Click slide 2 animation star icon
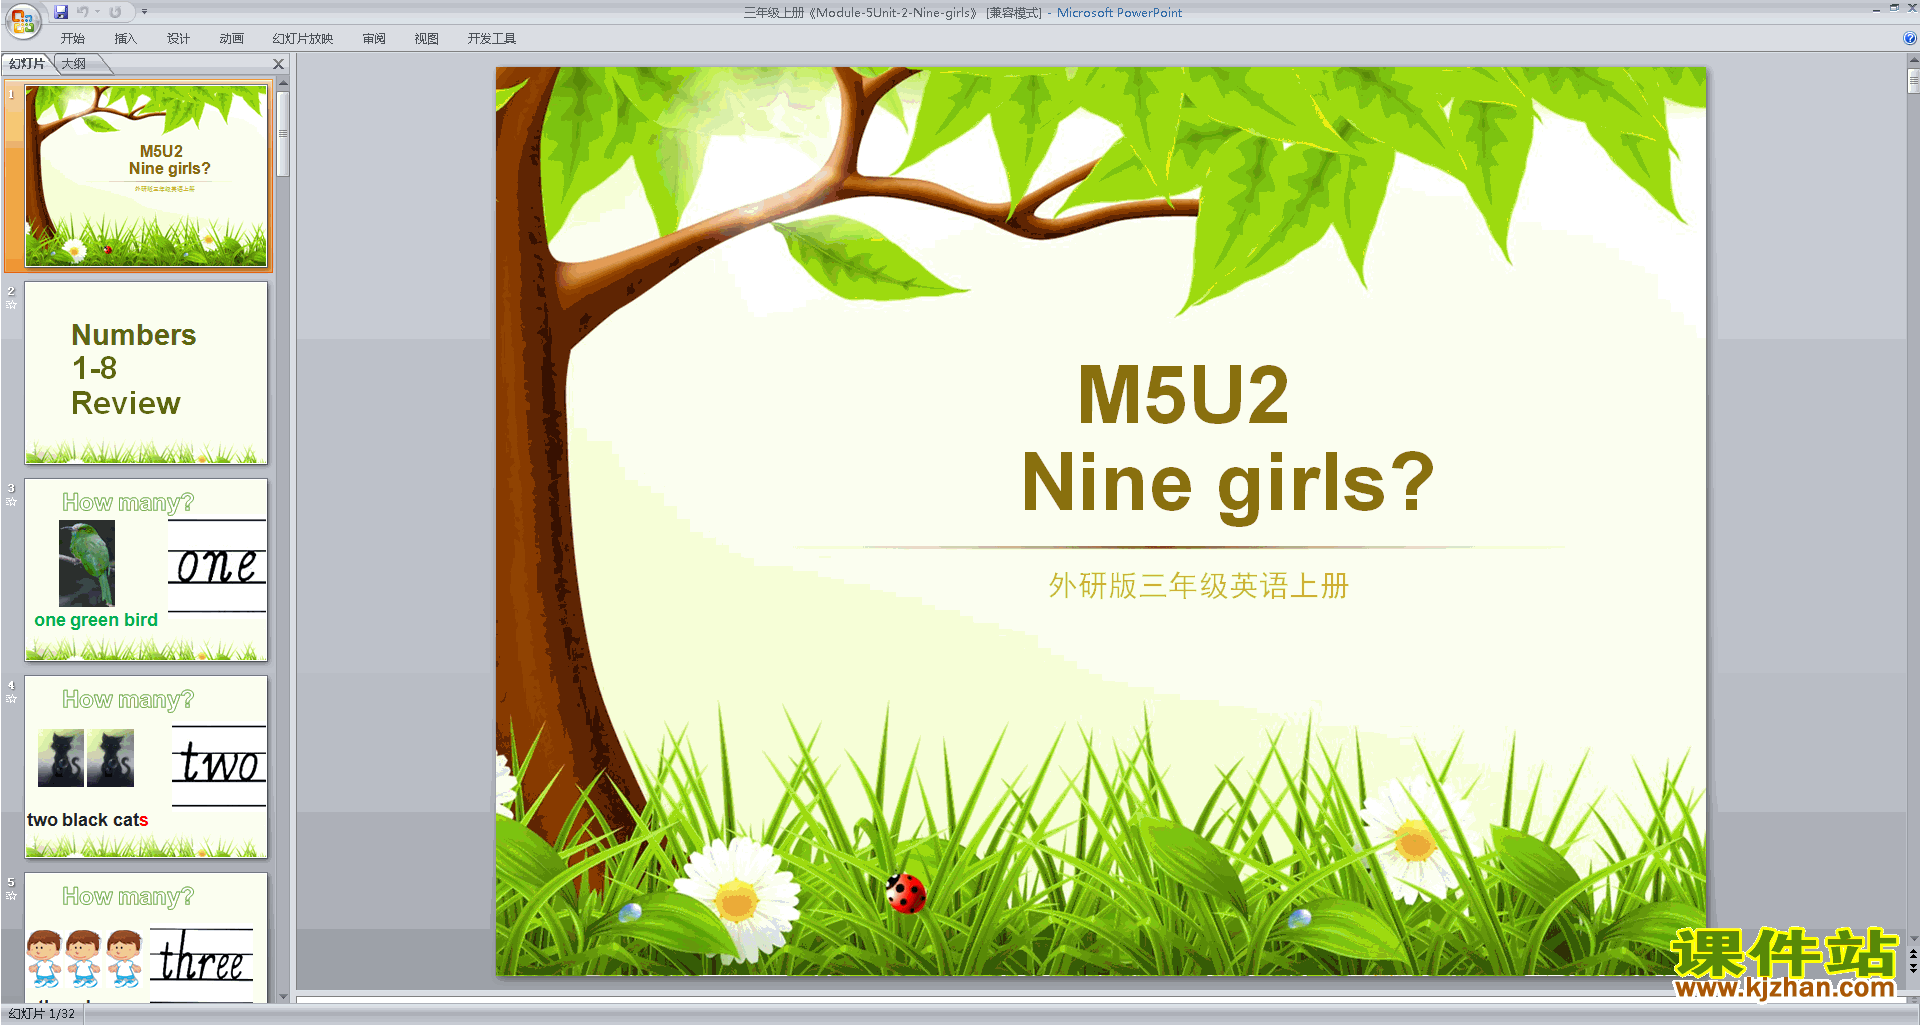The height and width of the screenshot is (1025, 1920). (x=11, y=305)
